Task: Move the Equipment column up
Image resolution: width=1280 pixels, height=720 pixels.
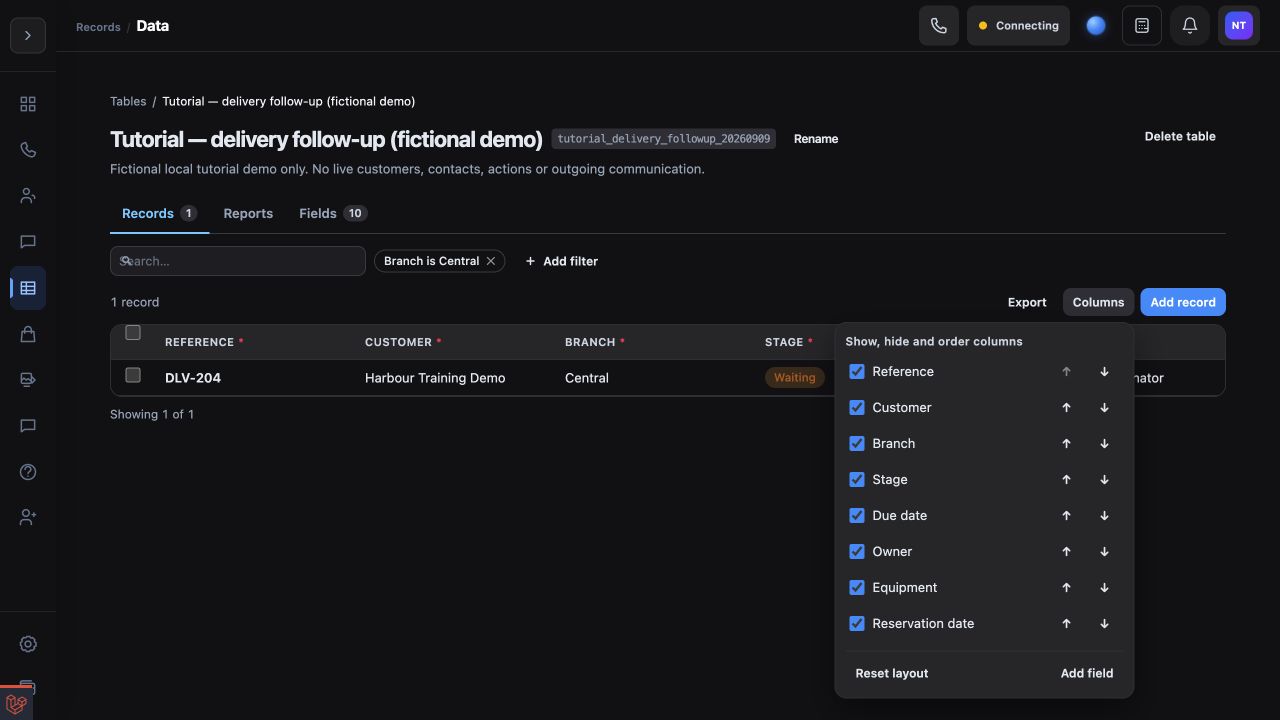Action: tap(1066, 587)
